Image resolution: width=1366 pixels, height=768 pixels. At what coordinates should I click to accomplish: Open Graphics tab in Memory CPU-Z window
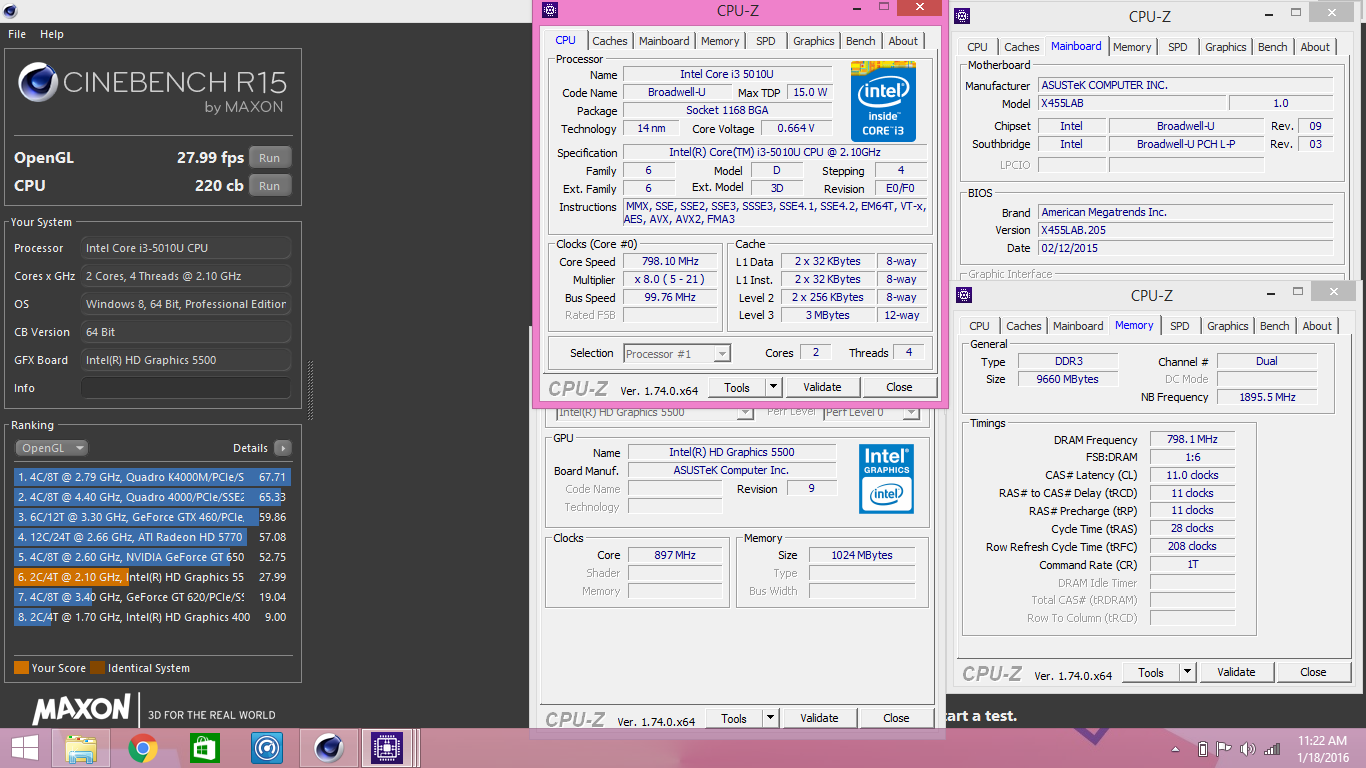pos(1227,326)
